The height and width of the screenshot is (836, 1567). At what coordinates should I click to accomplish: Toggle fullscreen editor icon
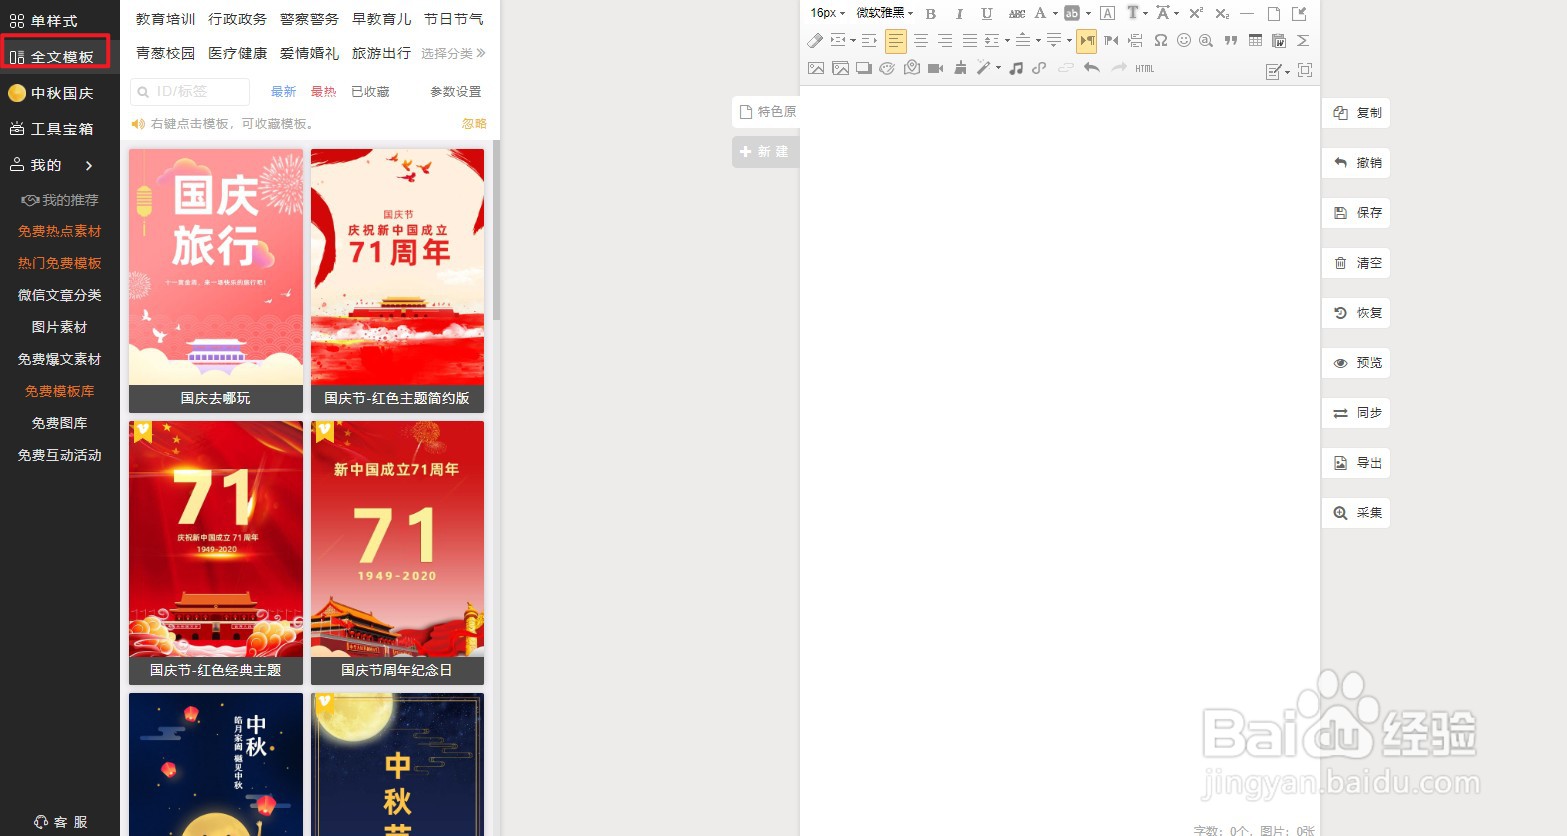coord(1305,70)
